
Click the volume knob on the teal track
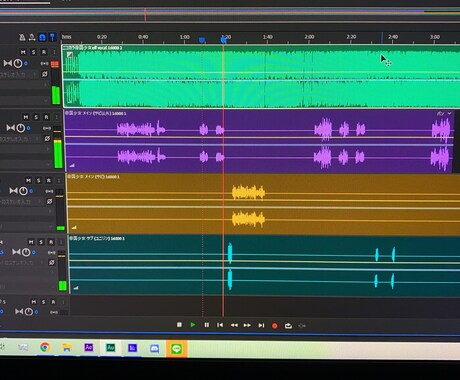tap(26, 252)
